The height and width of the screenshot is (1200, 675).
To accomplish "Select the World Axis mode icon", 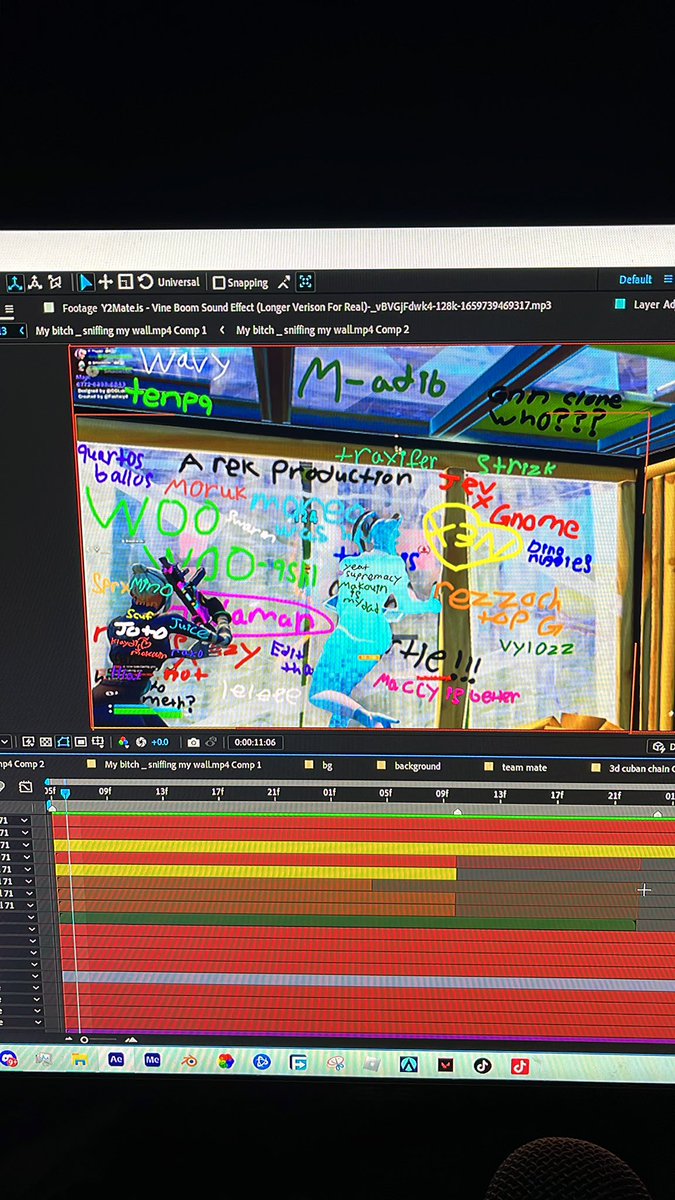I will pyautogui.click(x=34, y=282).
